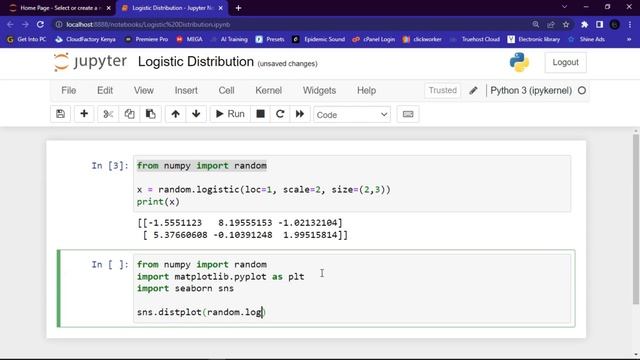Open the Edit menu
Image resolution: width=640 pixels, height=360 pixels.
coord(105,91)
